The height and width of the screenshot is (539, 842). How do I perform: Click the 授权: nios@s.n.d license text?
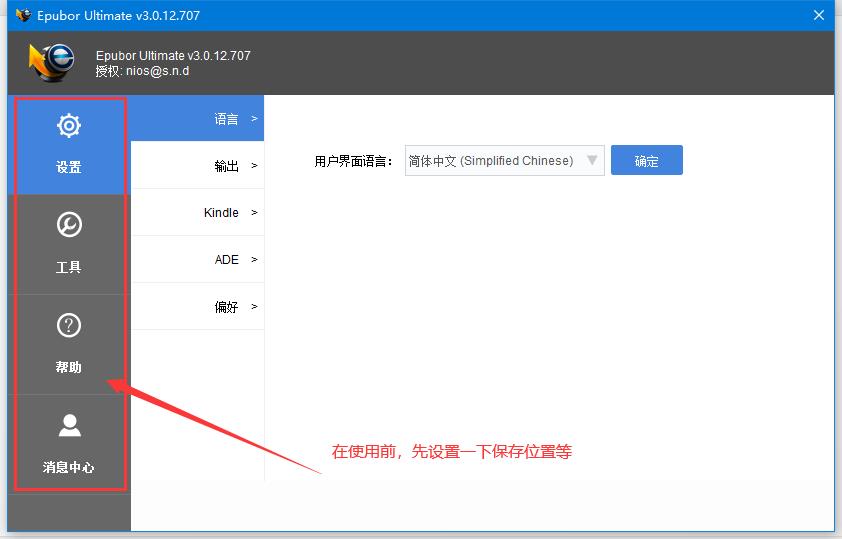coord(142,71)
